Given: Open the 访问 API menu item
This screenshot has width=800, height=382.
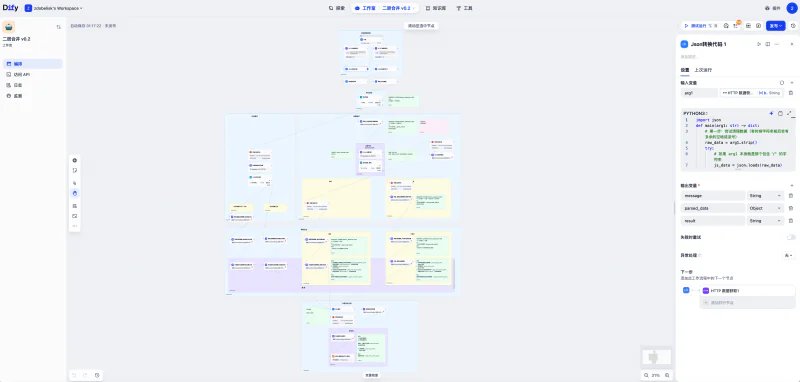Looking at the screenshot, I should pyautogui.click(x=33, y=74).
